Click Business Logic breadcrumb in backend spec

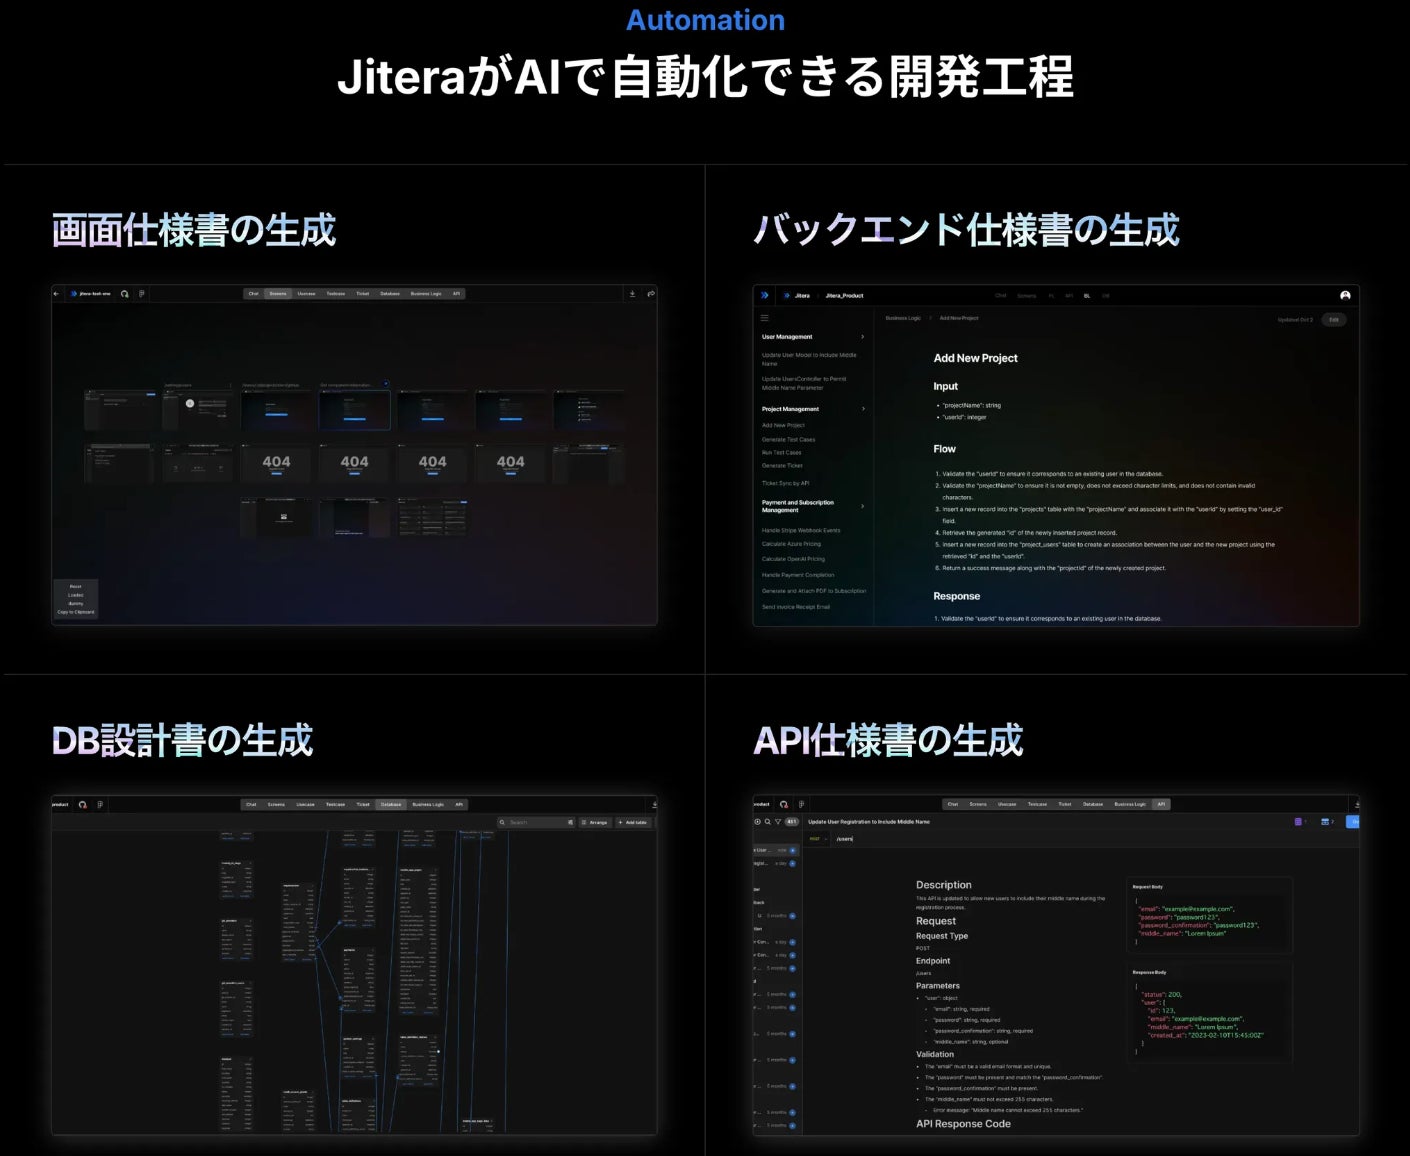(903, 318)
